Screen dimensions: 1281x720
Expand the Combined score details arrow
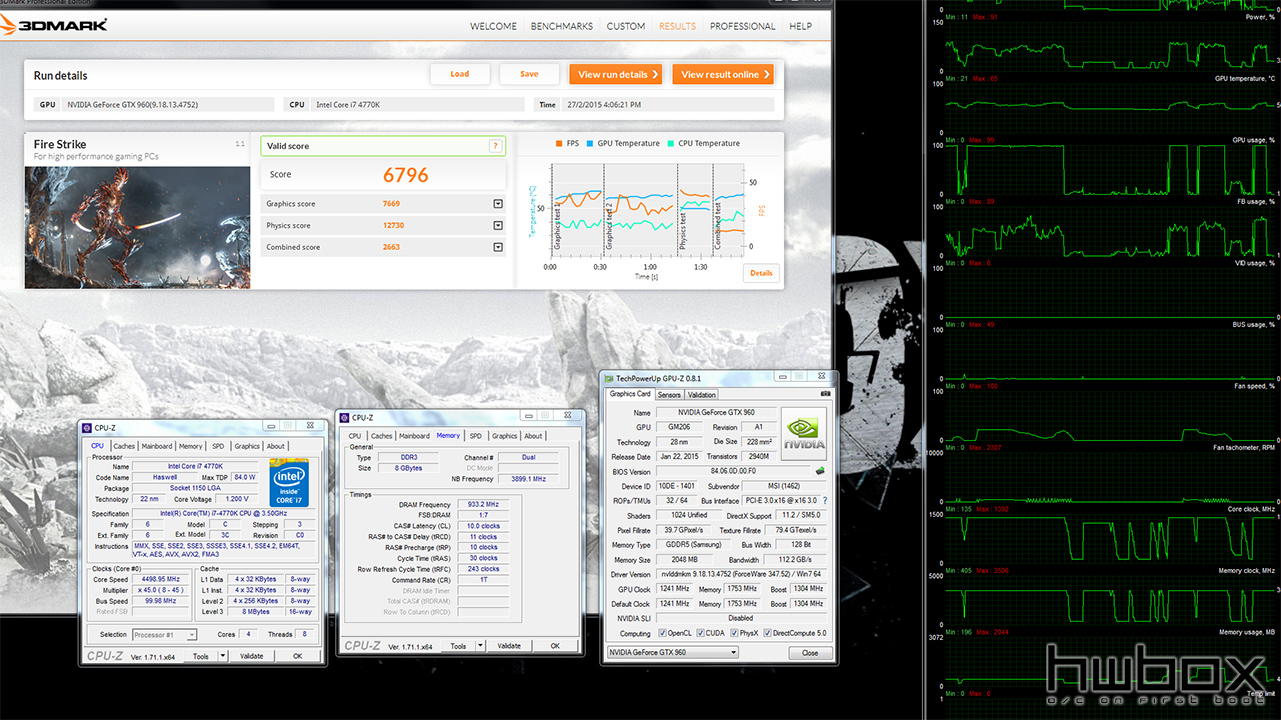click(498, 247)
